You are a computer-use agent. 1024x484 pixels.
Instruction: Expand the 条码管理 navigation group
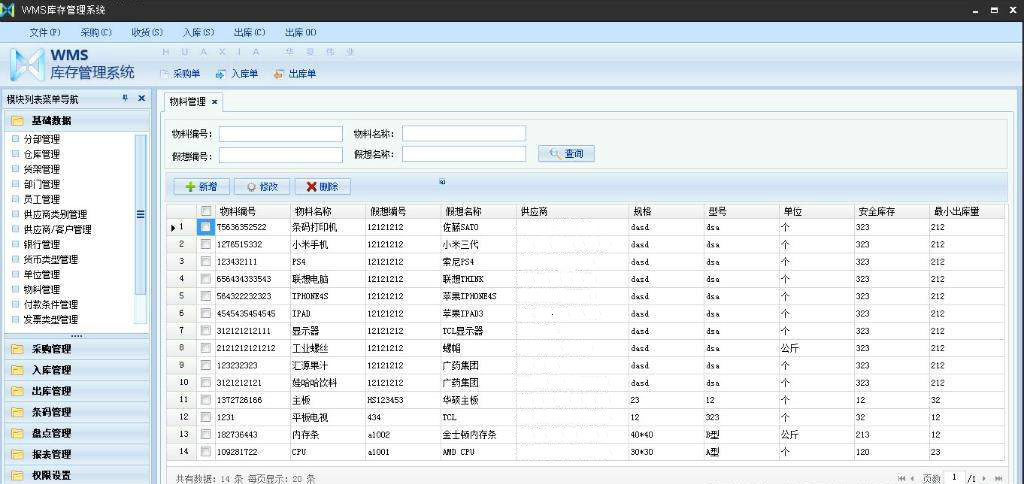[76, 412]
